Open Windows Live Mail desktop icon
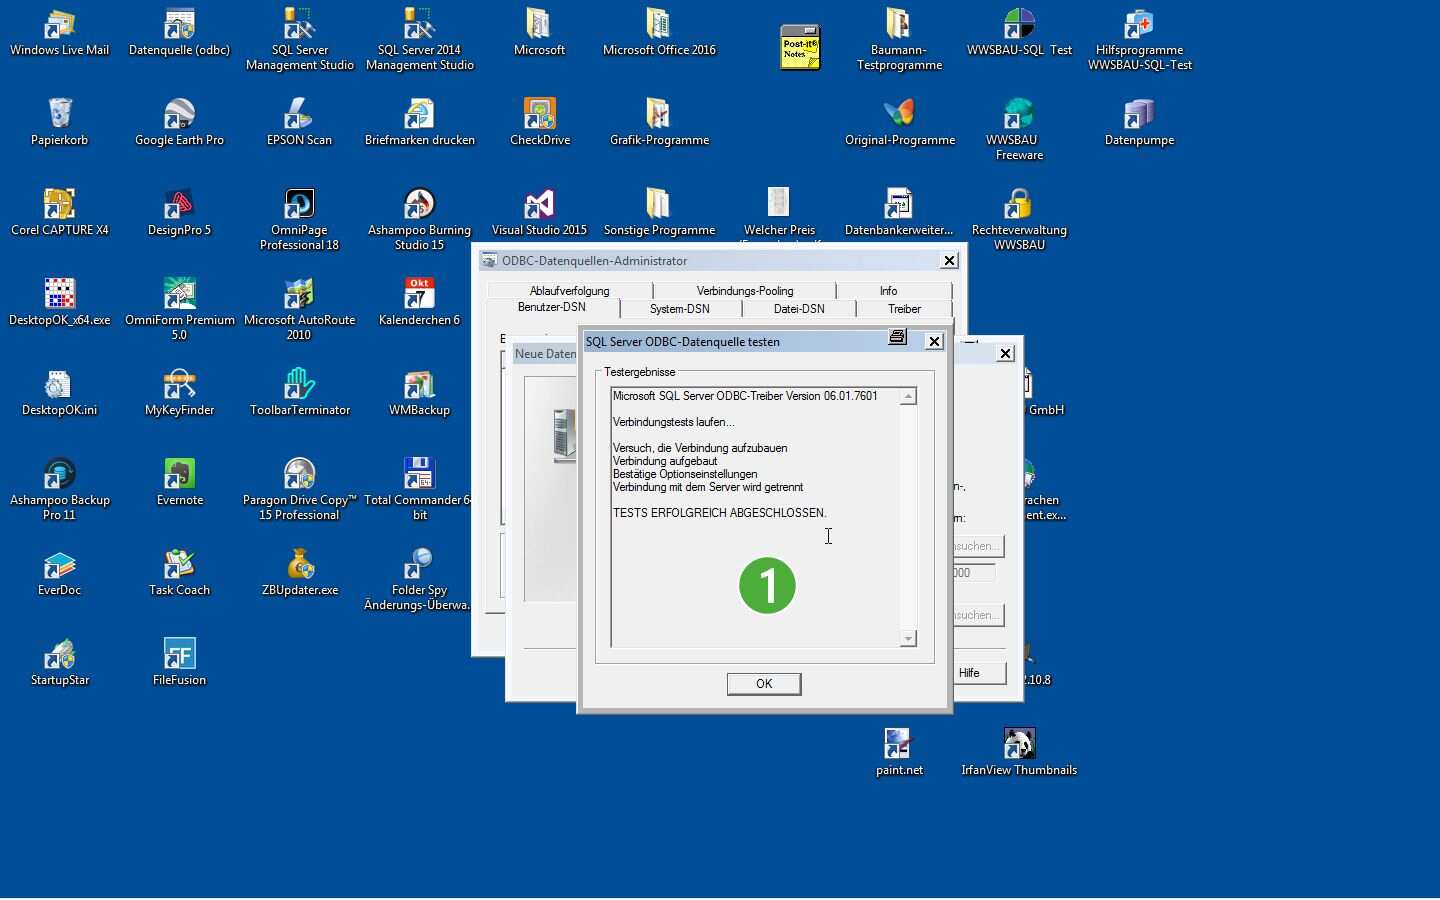This screenshot has height=900, width=1440. pyautogui.click(x=60, y=33)
